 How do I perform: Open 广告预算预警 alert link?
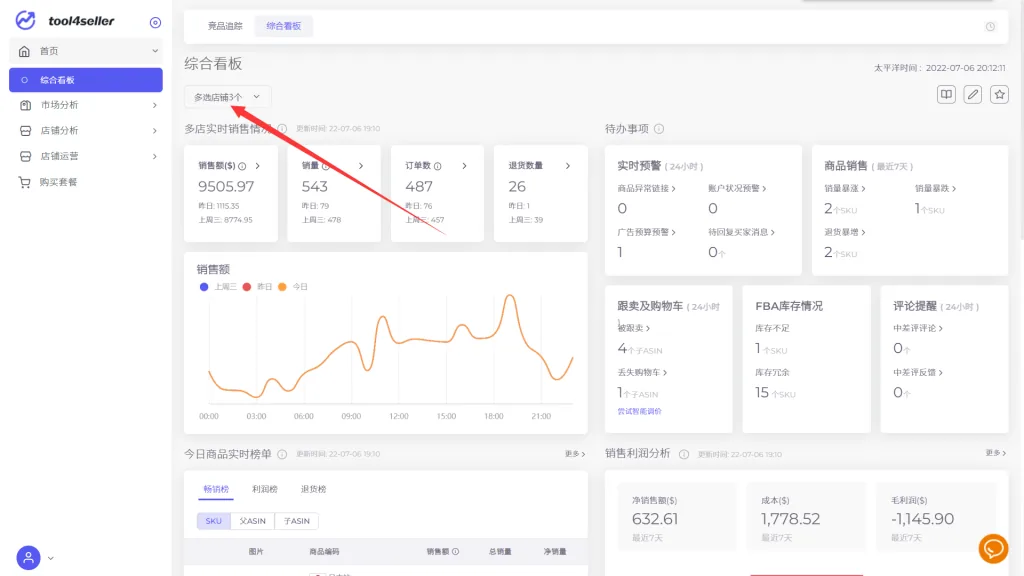tap(647, 232)
